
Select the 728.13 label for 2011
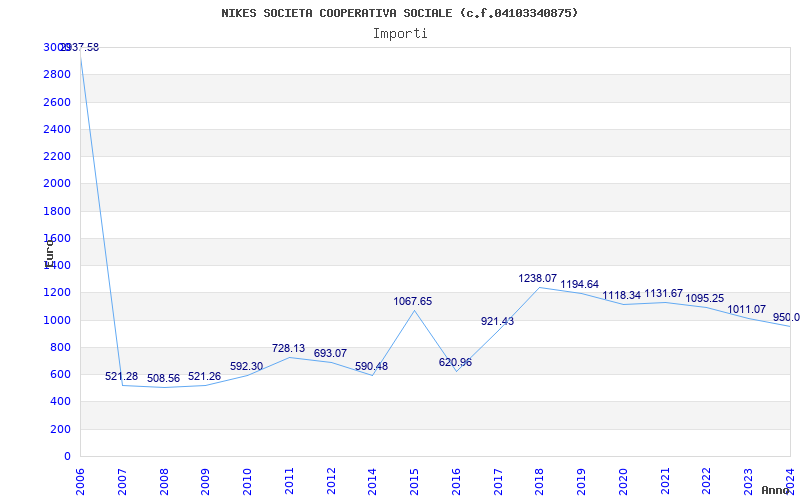tap(288, 348)
